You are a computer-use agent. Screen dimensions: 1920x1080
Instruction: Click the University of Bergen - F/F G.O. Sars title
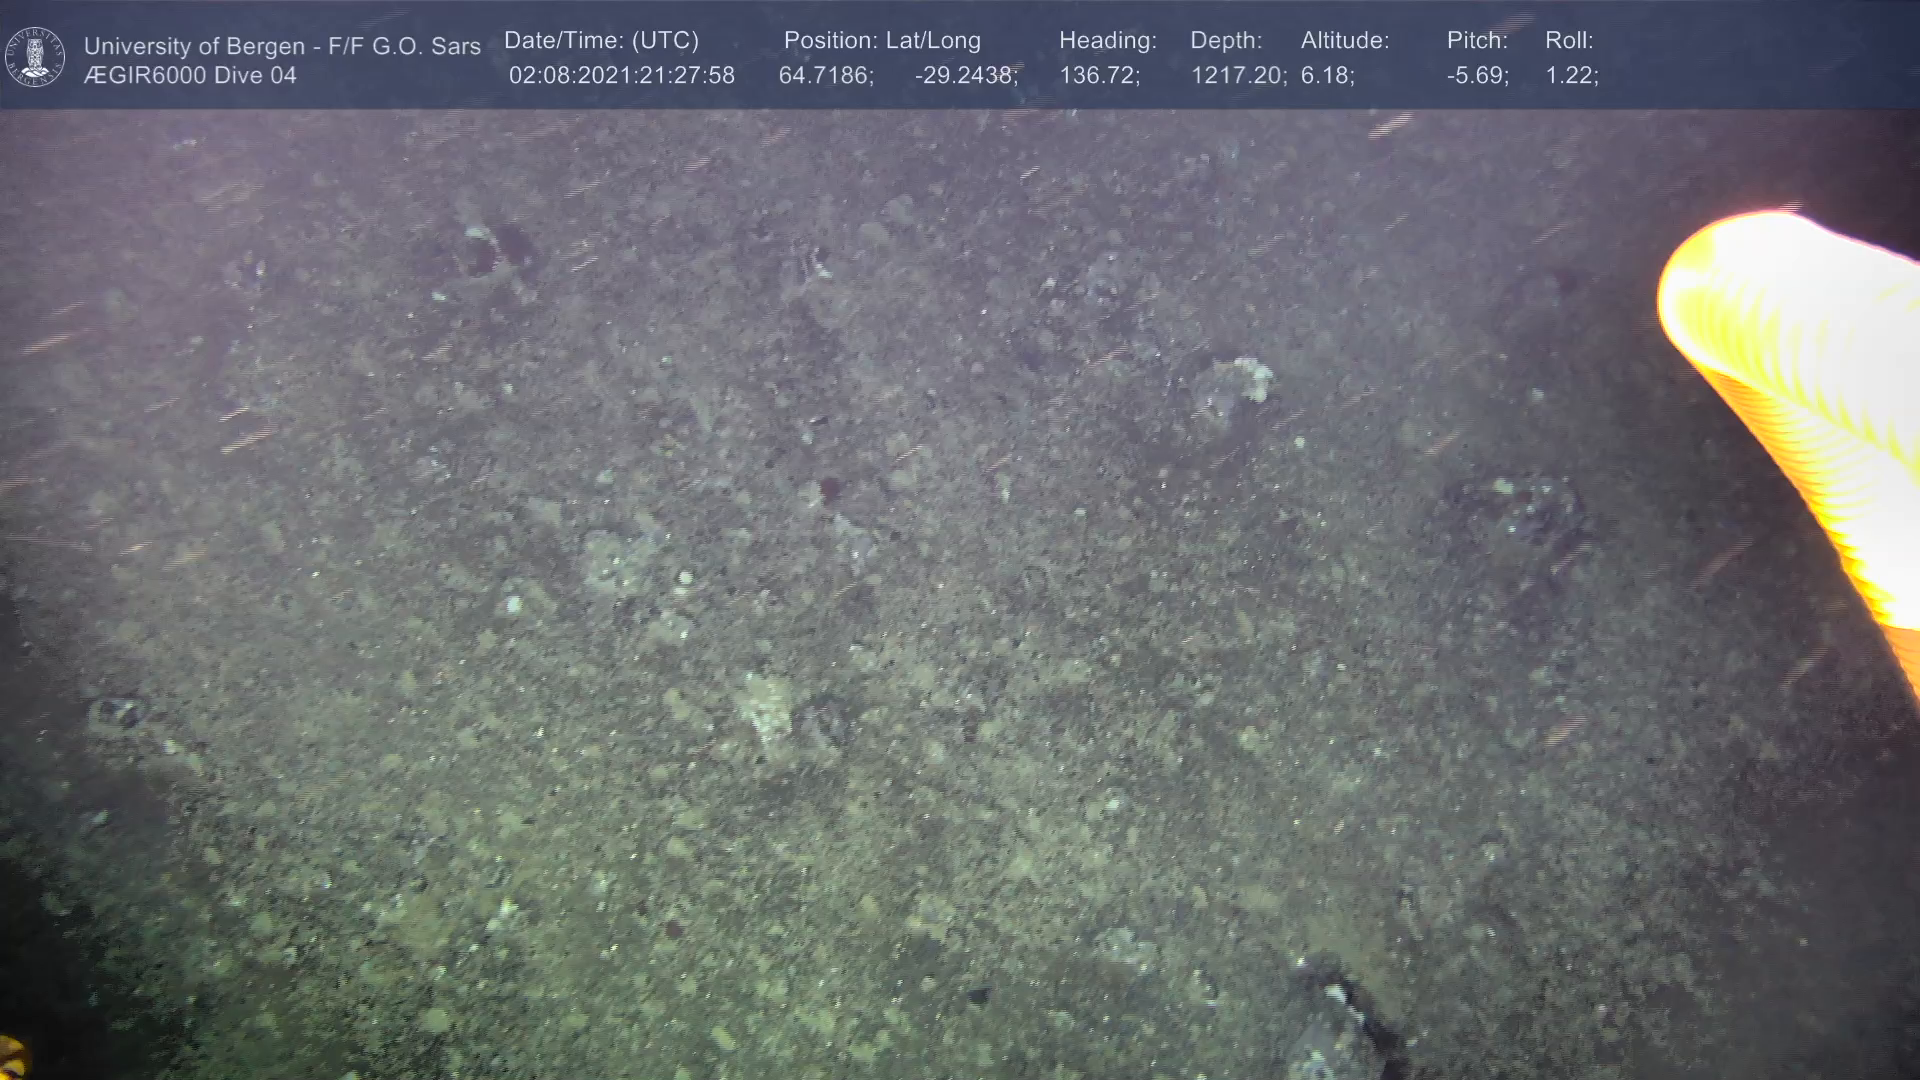click(282, 46)
